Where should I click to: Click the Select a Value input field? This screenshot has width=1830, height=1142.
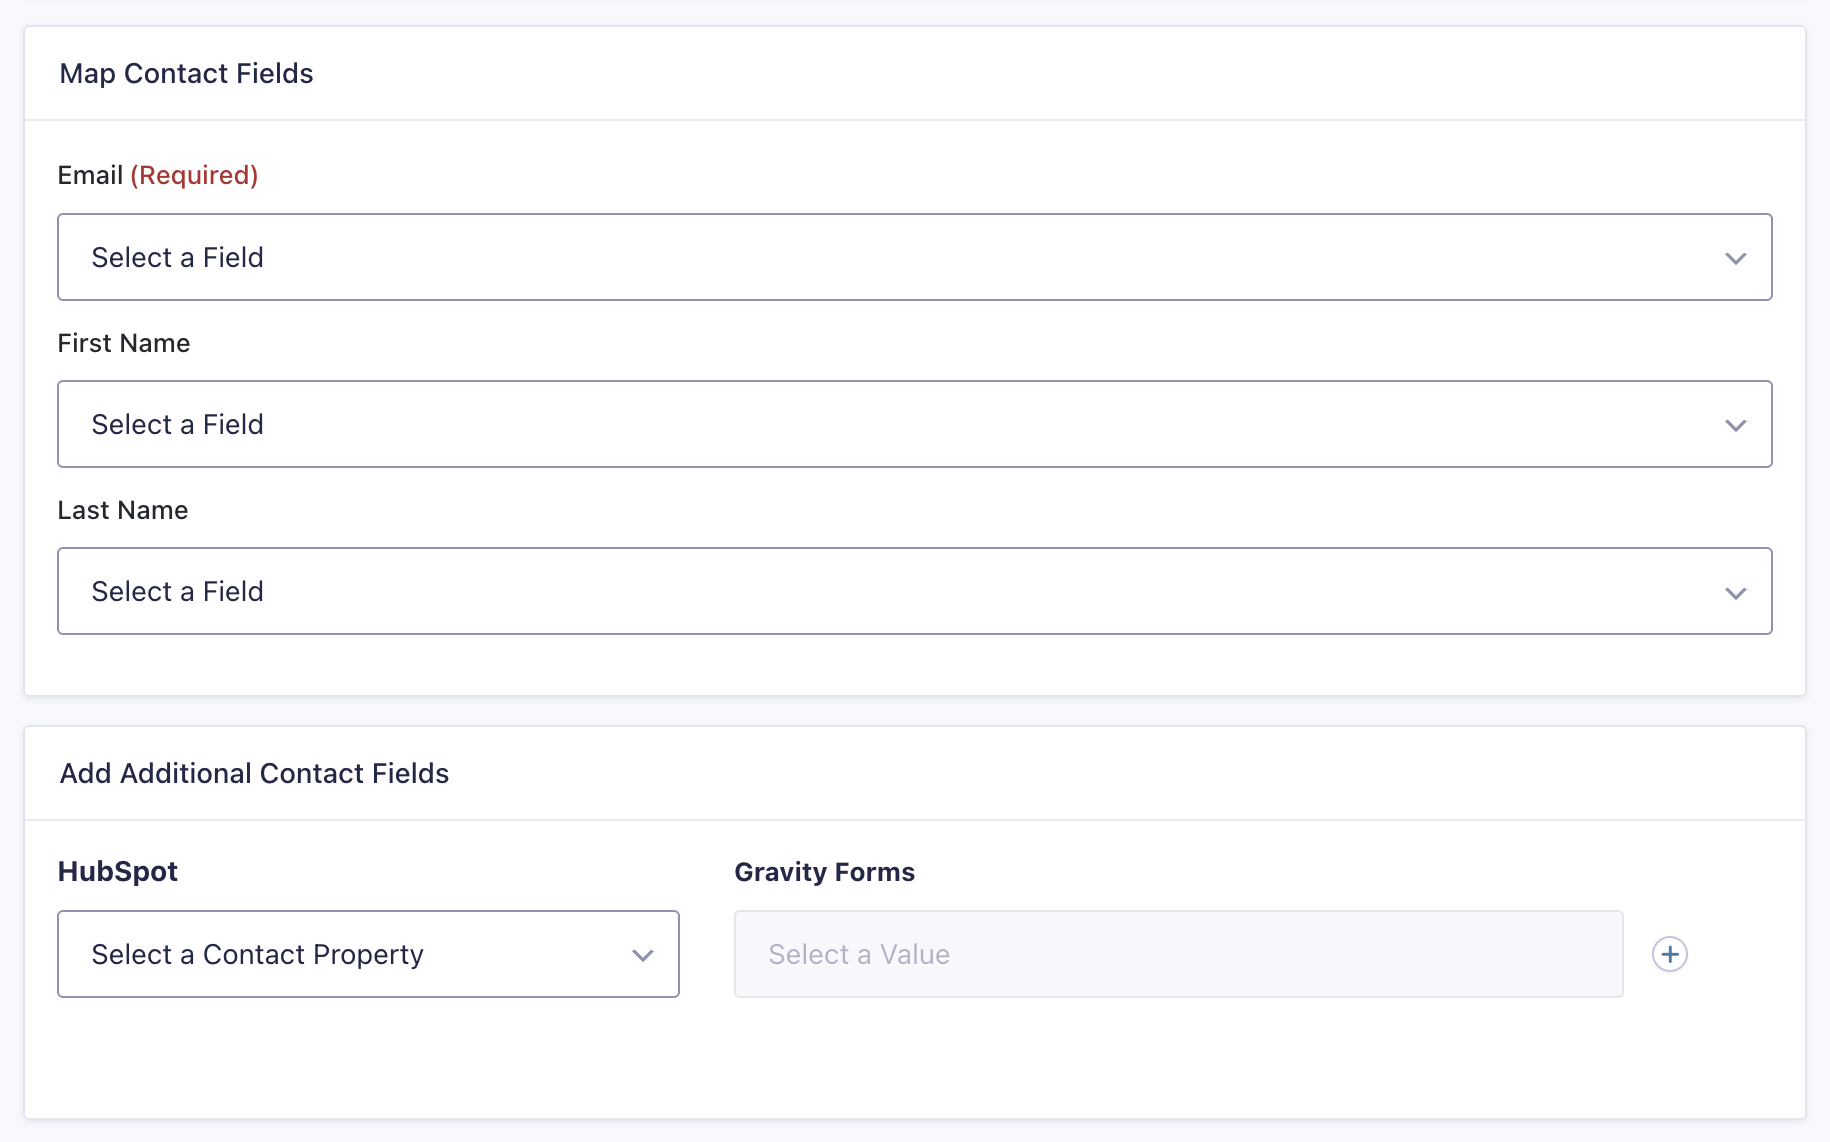1178,954
